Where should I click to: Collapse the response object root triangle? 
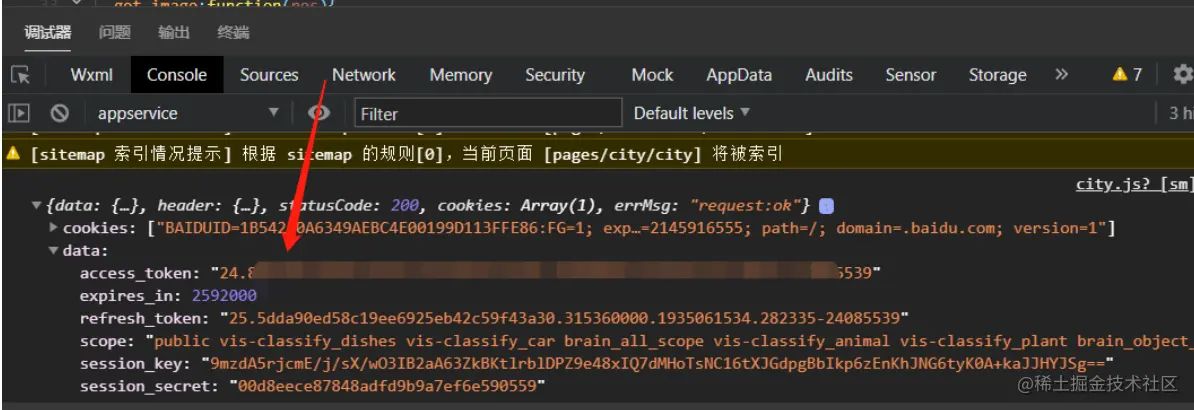[x=36, y=206]
